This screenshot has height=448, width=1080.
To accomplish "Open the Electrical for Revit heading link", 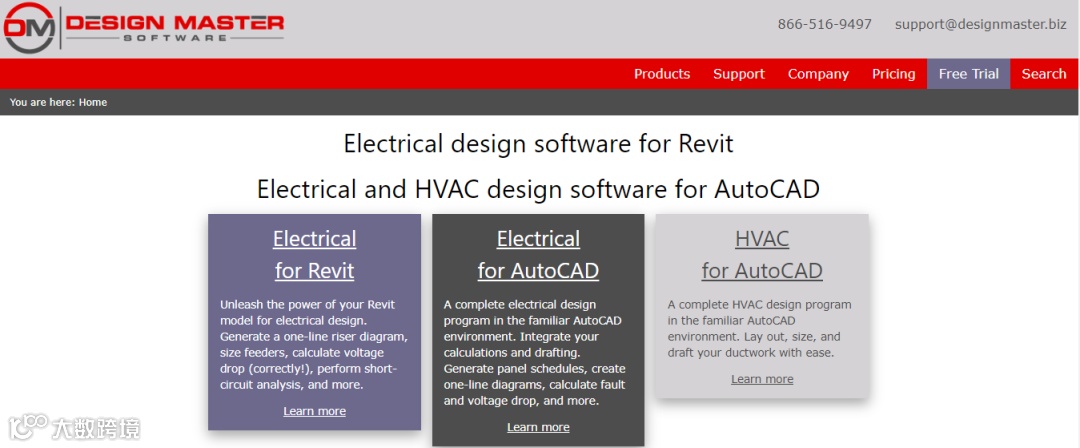I will pos(315,254).
